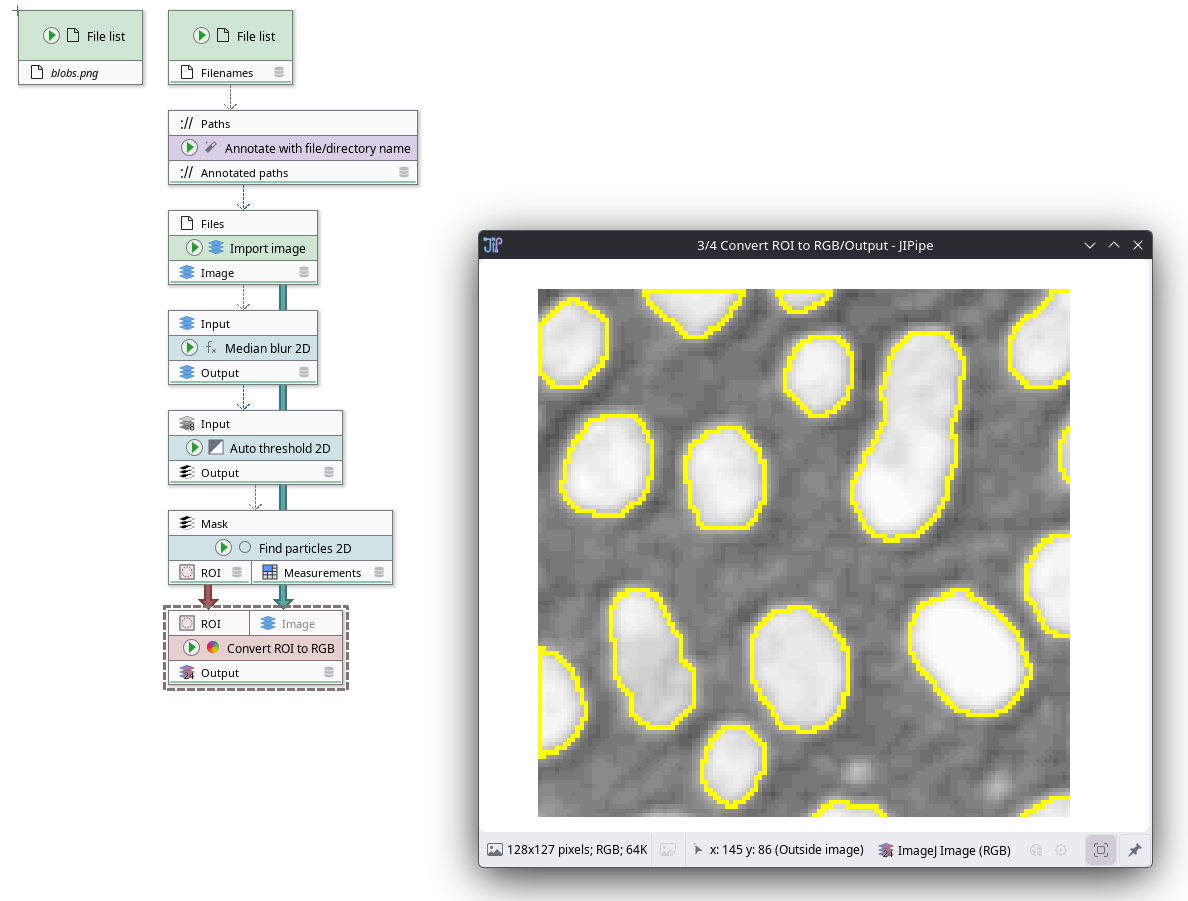This screenshot has width=1188, height=901.
Task: Click run icon on Import image node
Action: [194, 248]
